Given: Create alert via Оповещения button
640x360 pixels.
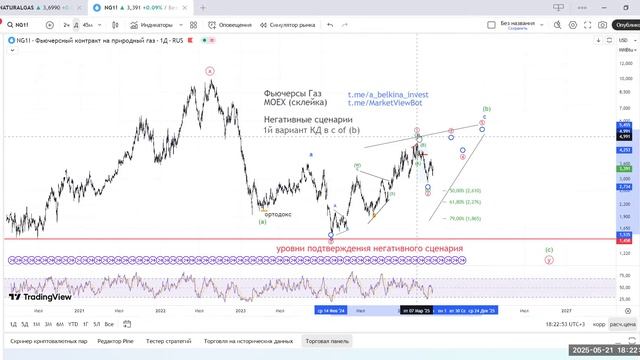Looking at the screenshot, I should pyautogui.click(x=230, y=25).
